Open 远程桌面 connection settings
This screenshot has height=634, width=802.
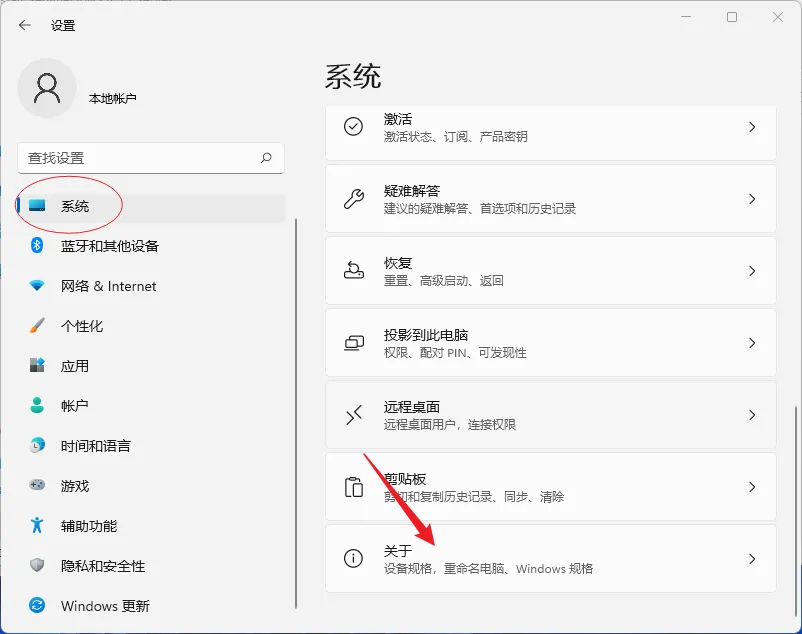pyautogui.click(x=550, y=415)
